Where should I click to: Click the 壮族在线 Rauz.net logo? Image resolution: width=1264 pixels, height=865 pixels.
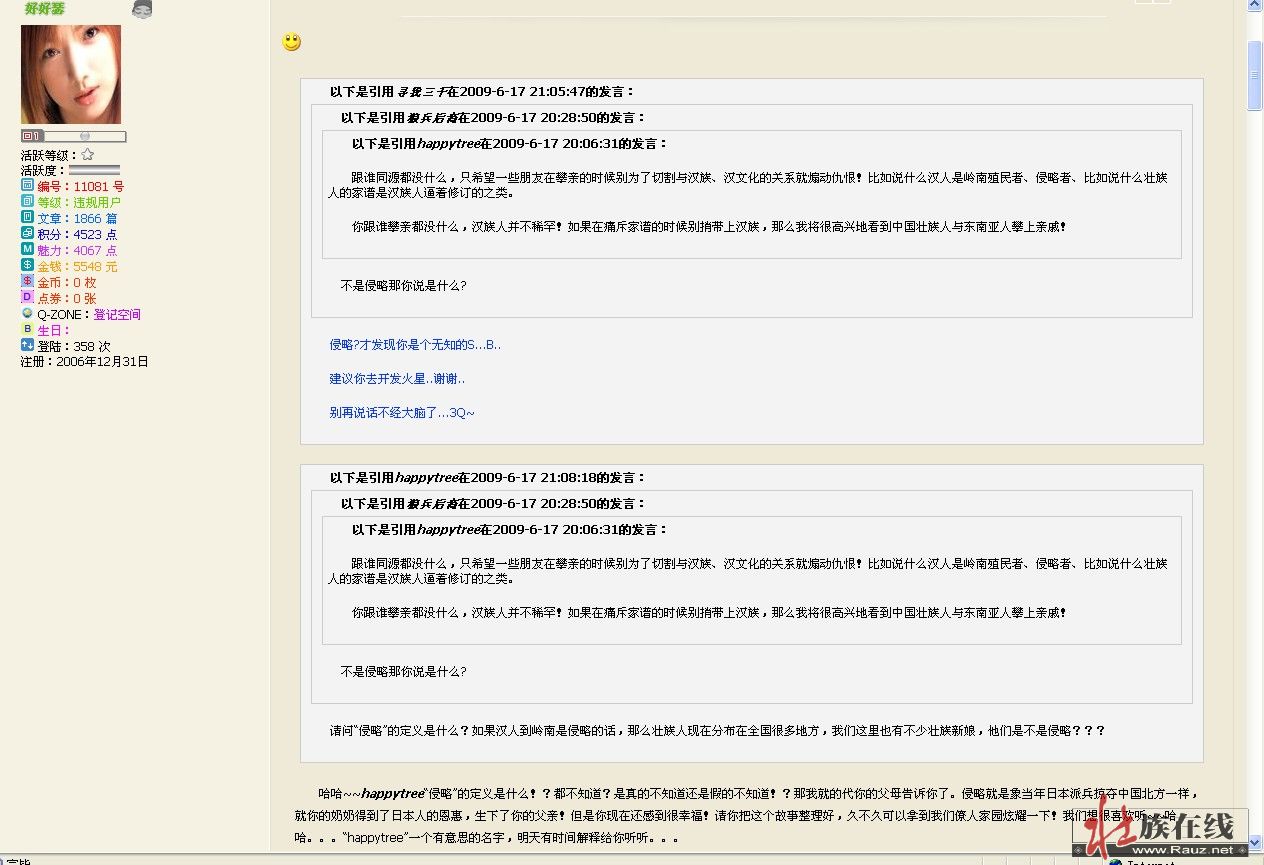click(1160, 828)
